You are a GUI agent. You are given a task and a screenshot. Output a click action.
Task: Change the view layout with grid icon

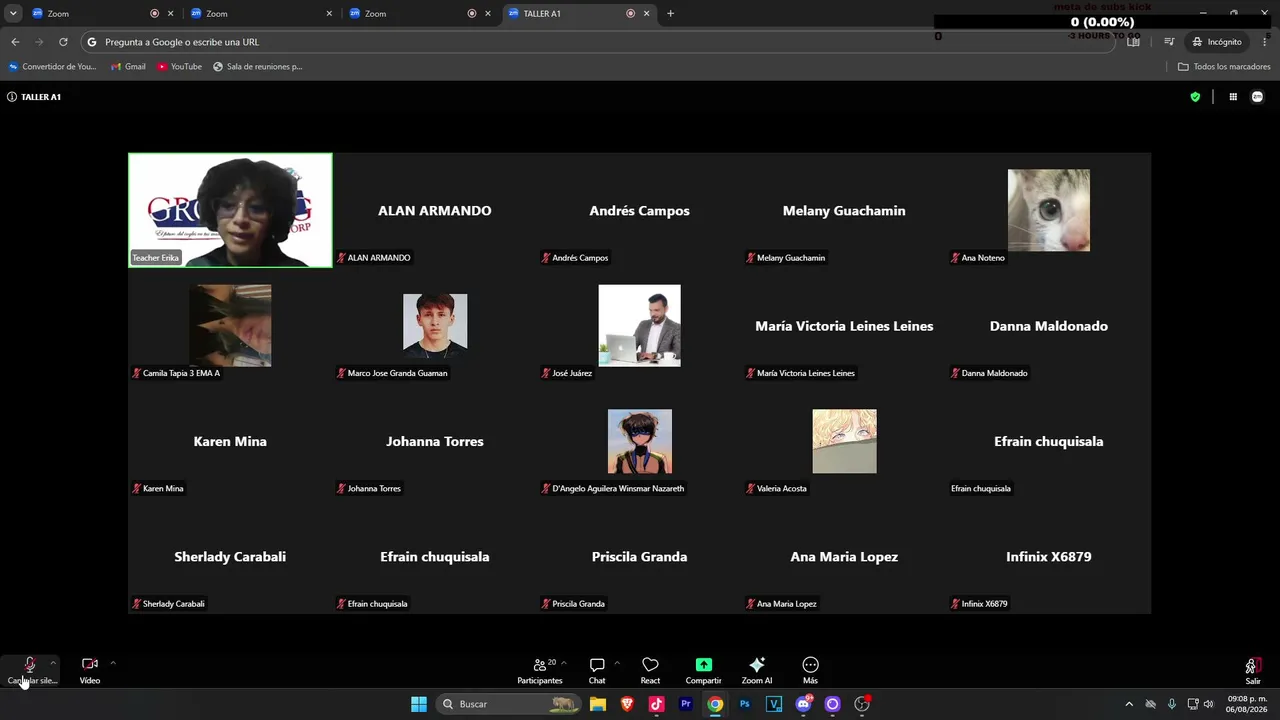coord(1233,97)
